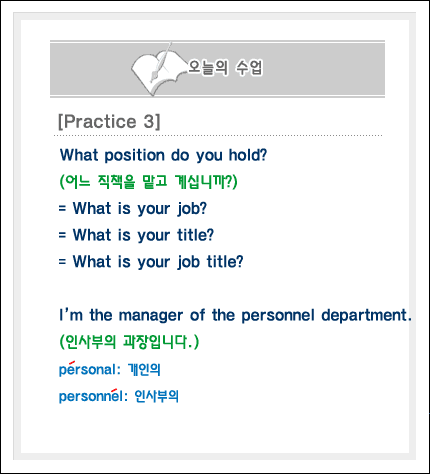
Task: Click 'I'm the manager of the personnel department'
Action: click(x=235, y=315)
